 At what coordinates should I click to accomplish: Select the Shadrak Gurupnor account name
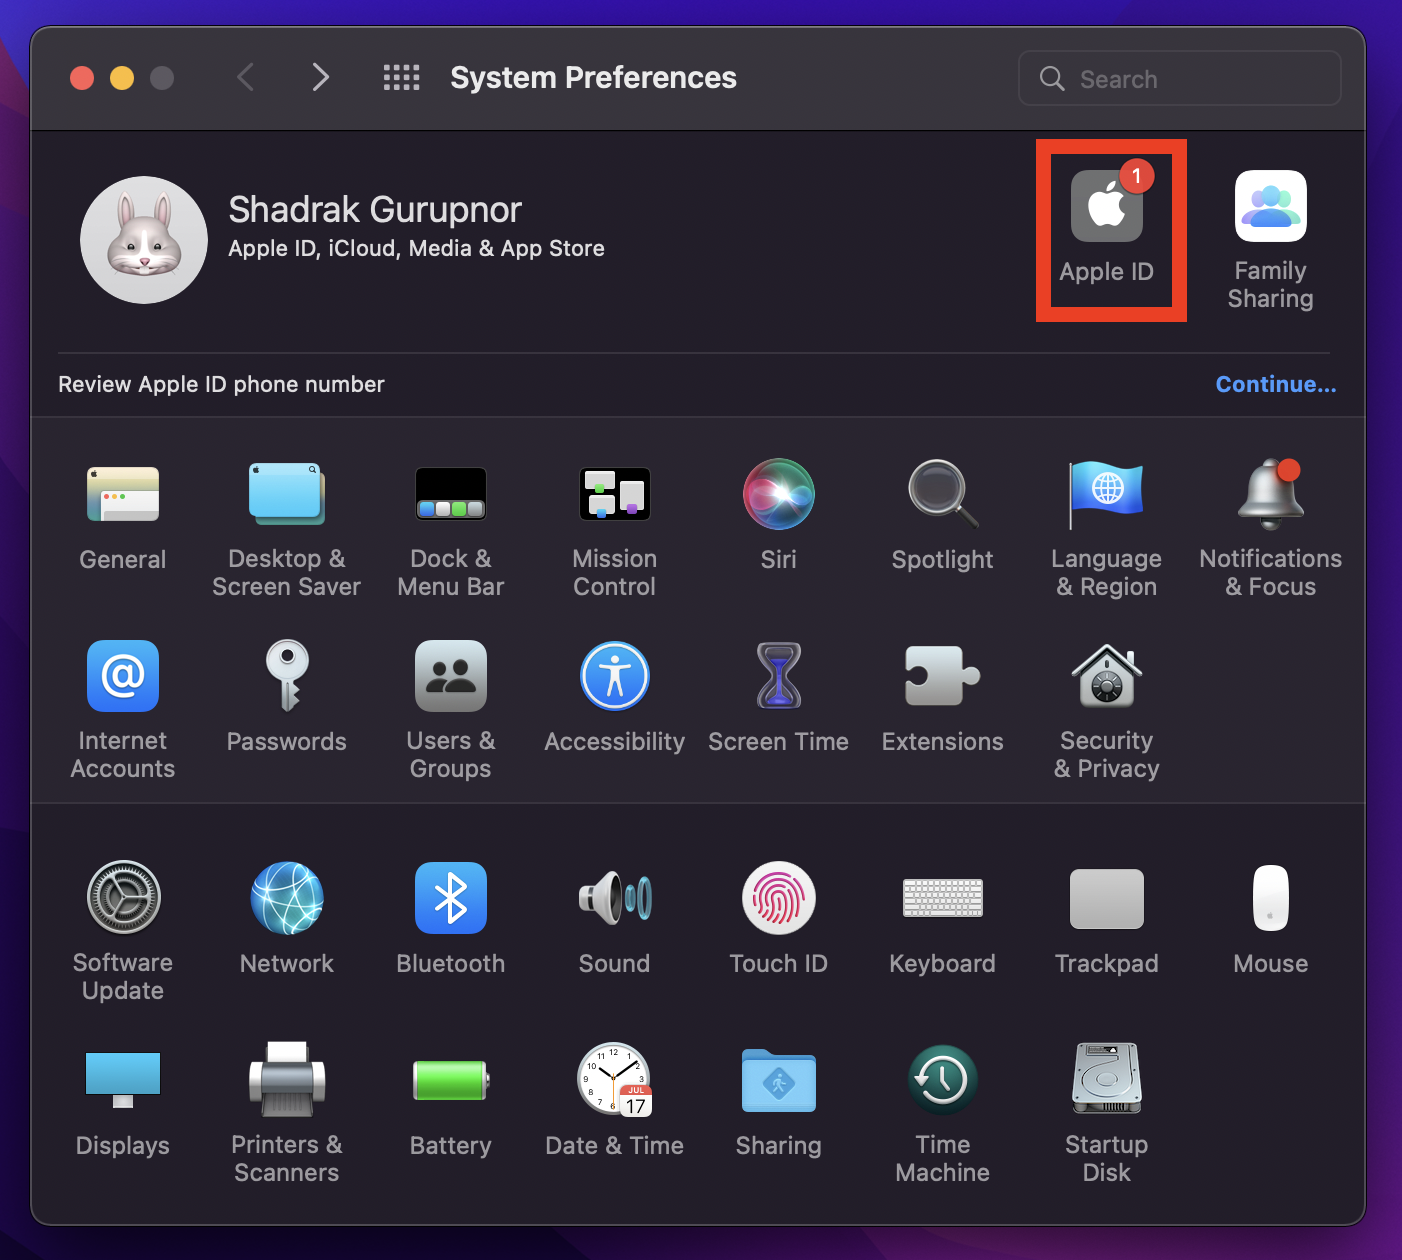[375, 210]
